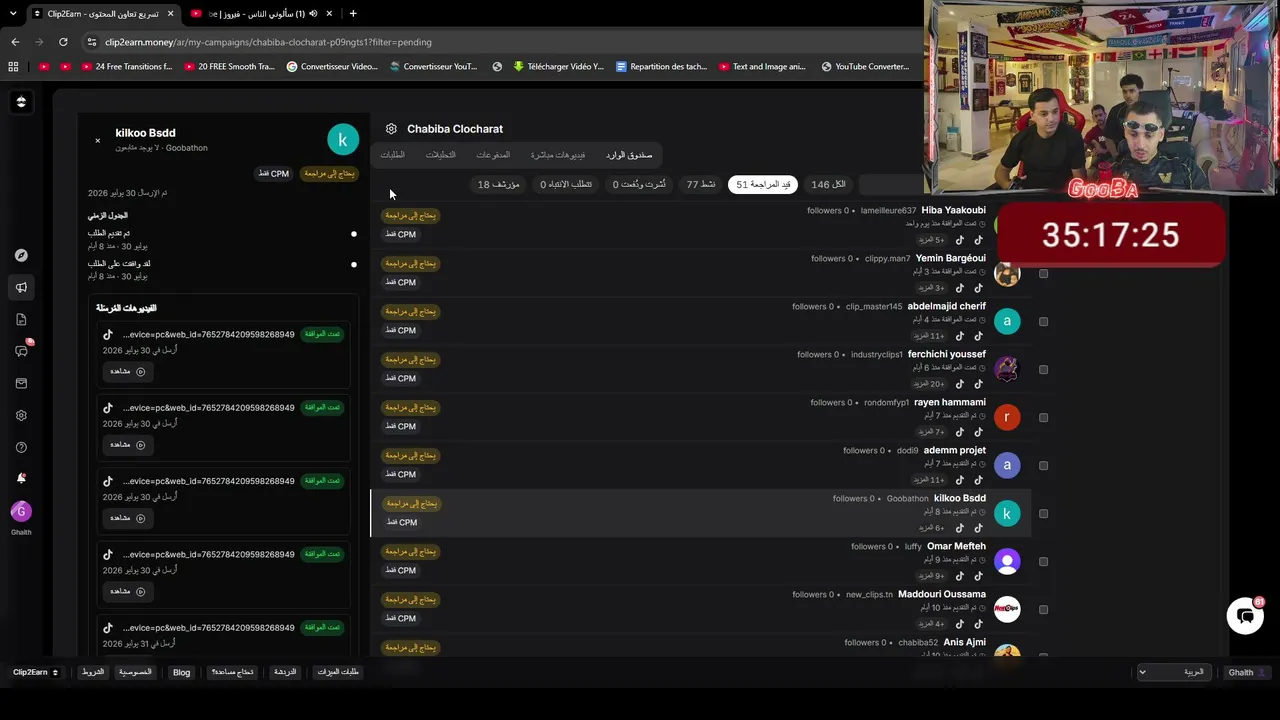Open the Blog link in the footer
Image resolution: width=1280 pixels, height=720 pixels.
(x=181, y=672)
